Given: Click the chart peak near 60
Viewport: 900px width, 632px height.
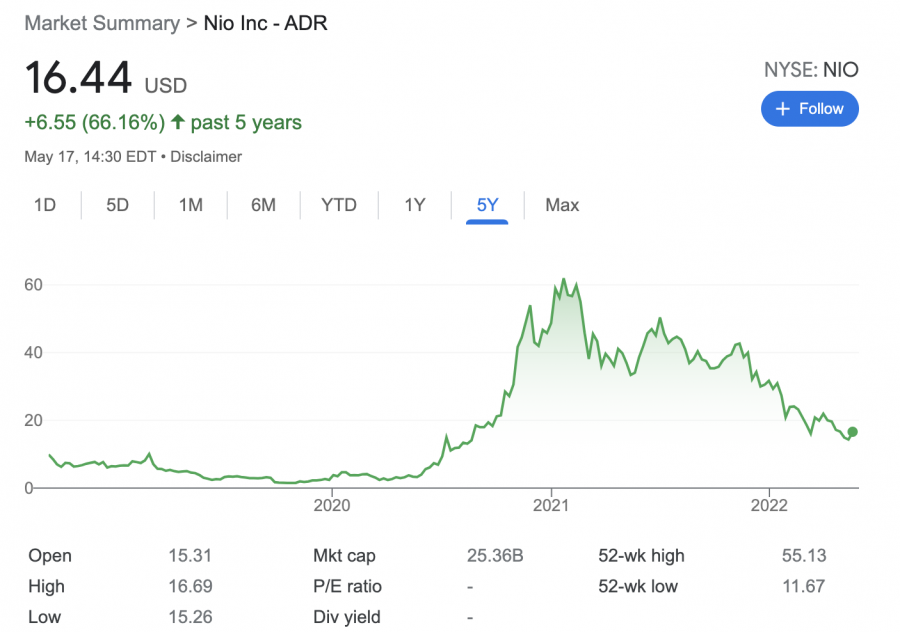Looking at the screenshot, I should coord(564,280).
